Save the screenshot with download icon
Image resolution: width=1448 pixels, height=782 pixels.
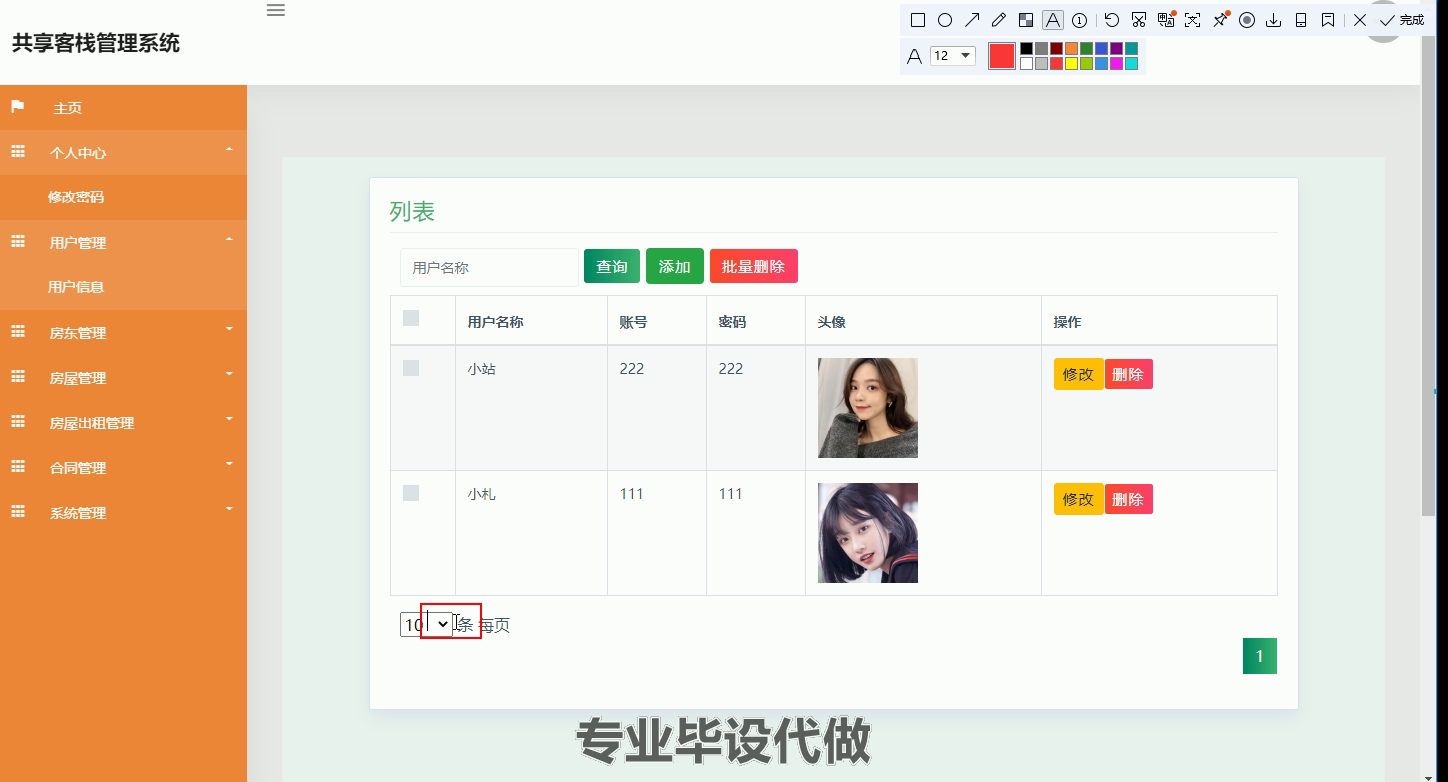pyautogui.click(x=1274, y=20)
